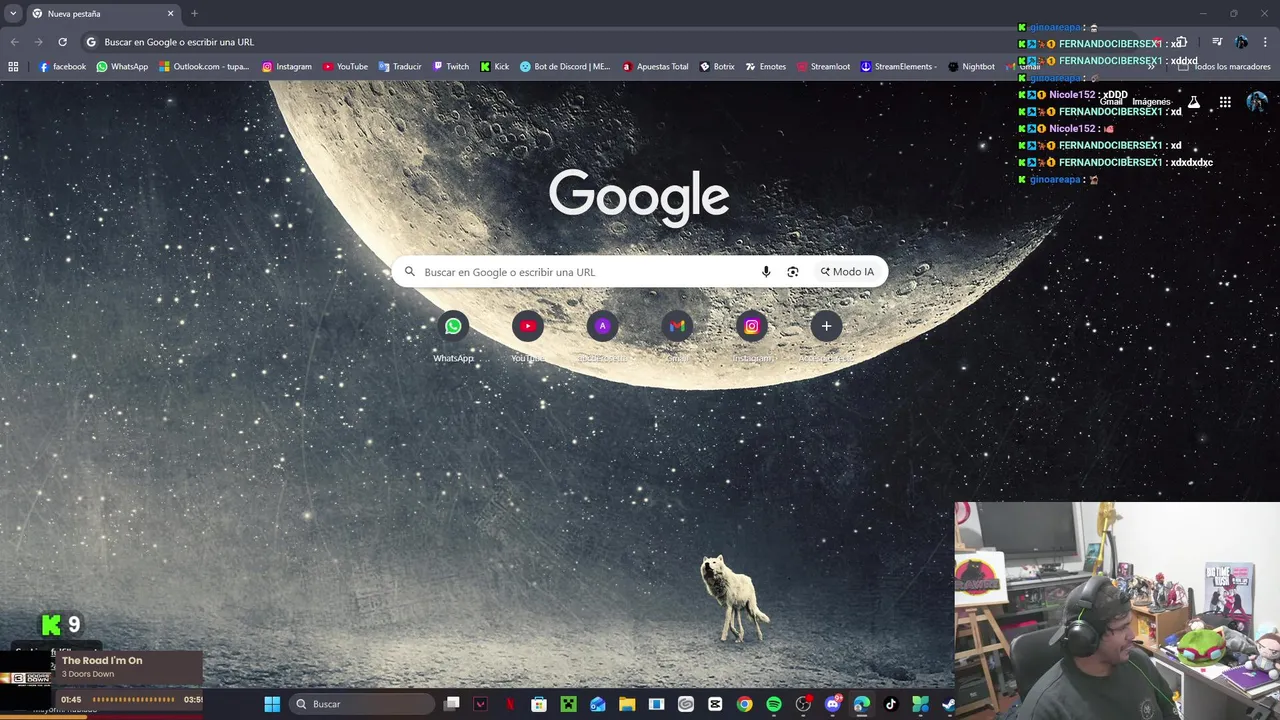Viewport: 1280px width, 720px height.
Task: Open the Chrome apps shortcut in bookmarks bar
Action: point(13,67)
